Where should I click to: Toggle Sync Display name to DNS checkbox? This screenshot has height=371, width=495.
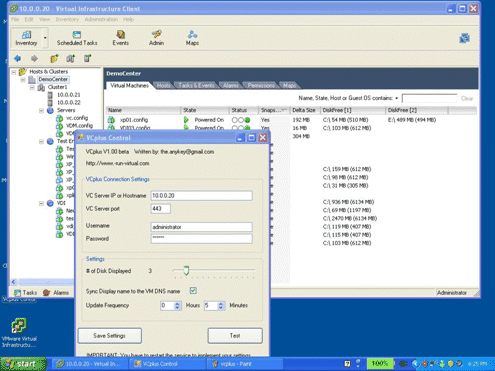click(193, 291)
